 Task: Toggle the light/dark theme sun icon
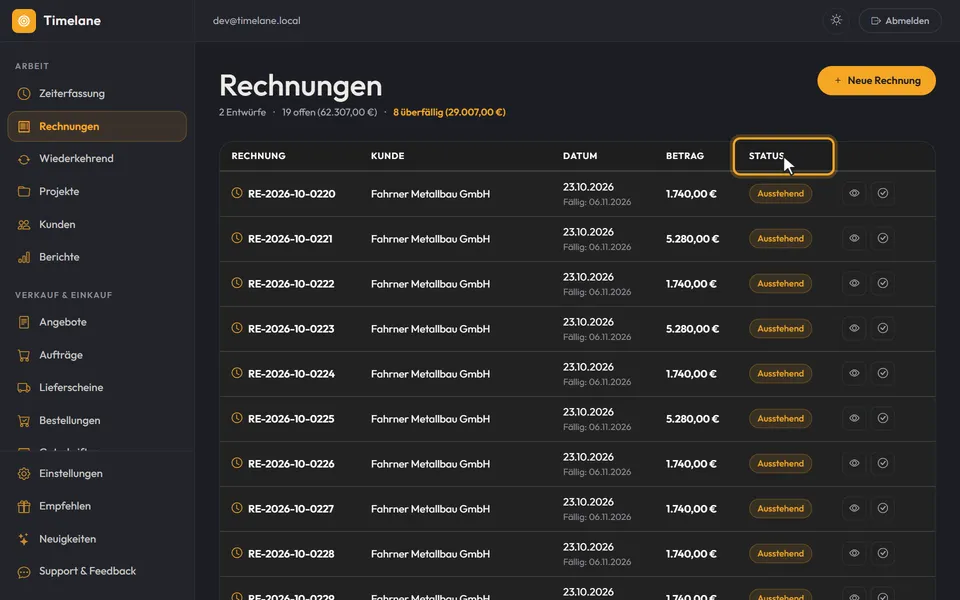836,21
